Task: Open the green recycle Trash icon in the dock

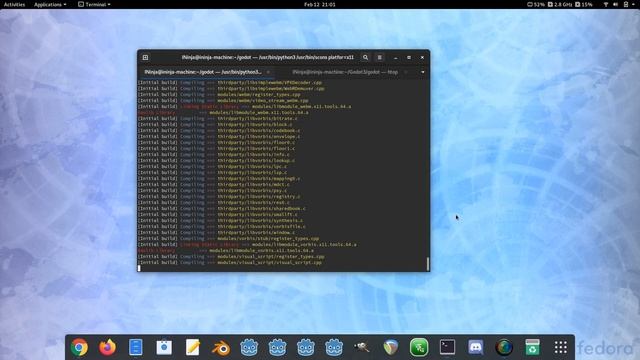Action: (532, 347)
